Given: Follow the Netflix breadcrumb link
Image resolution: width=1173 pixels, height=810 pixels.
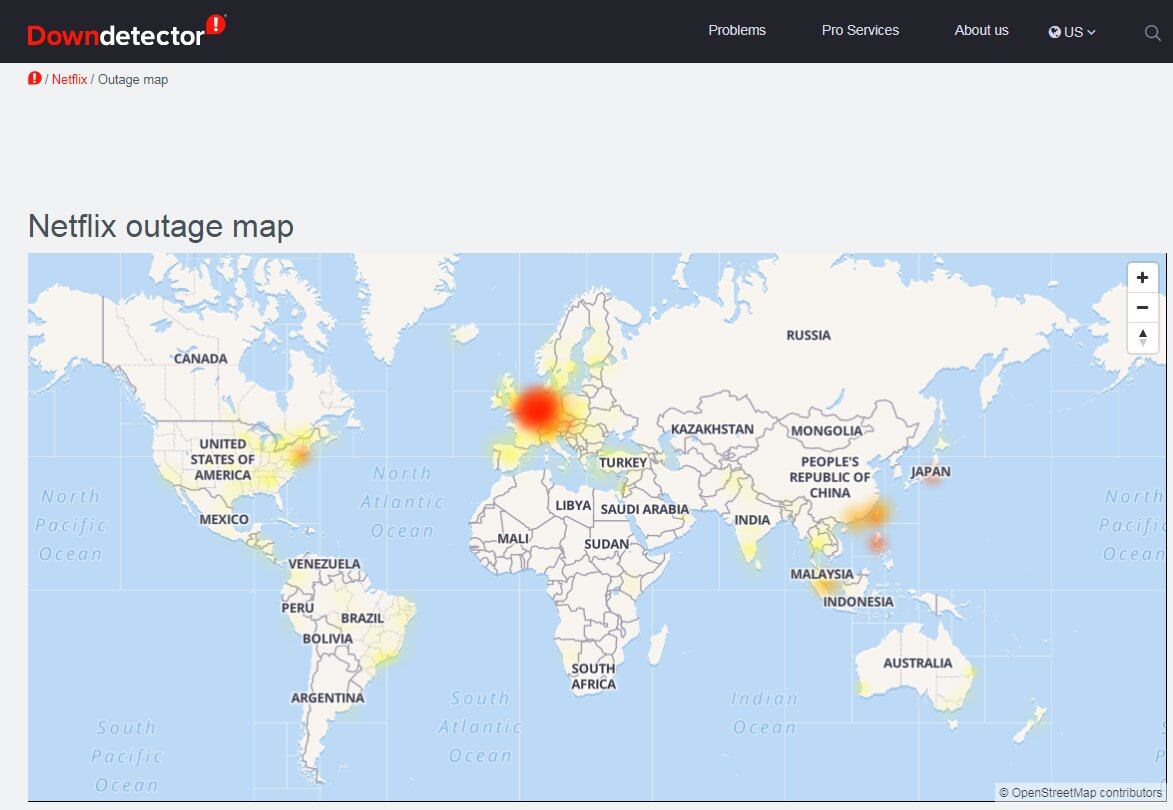Looking at the screenshot, I should coord(69,80).
